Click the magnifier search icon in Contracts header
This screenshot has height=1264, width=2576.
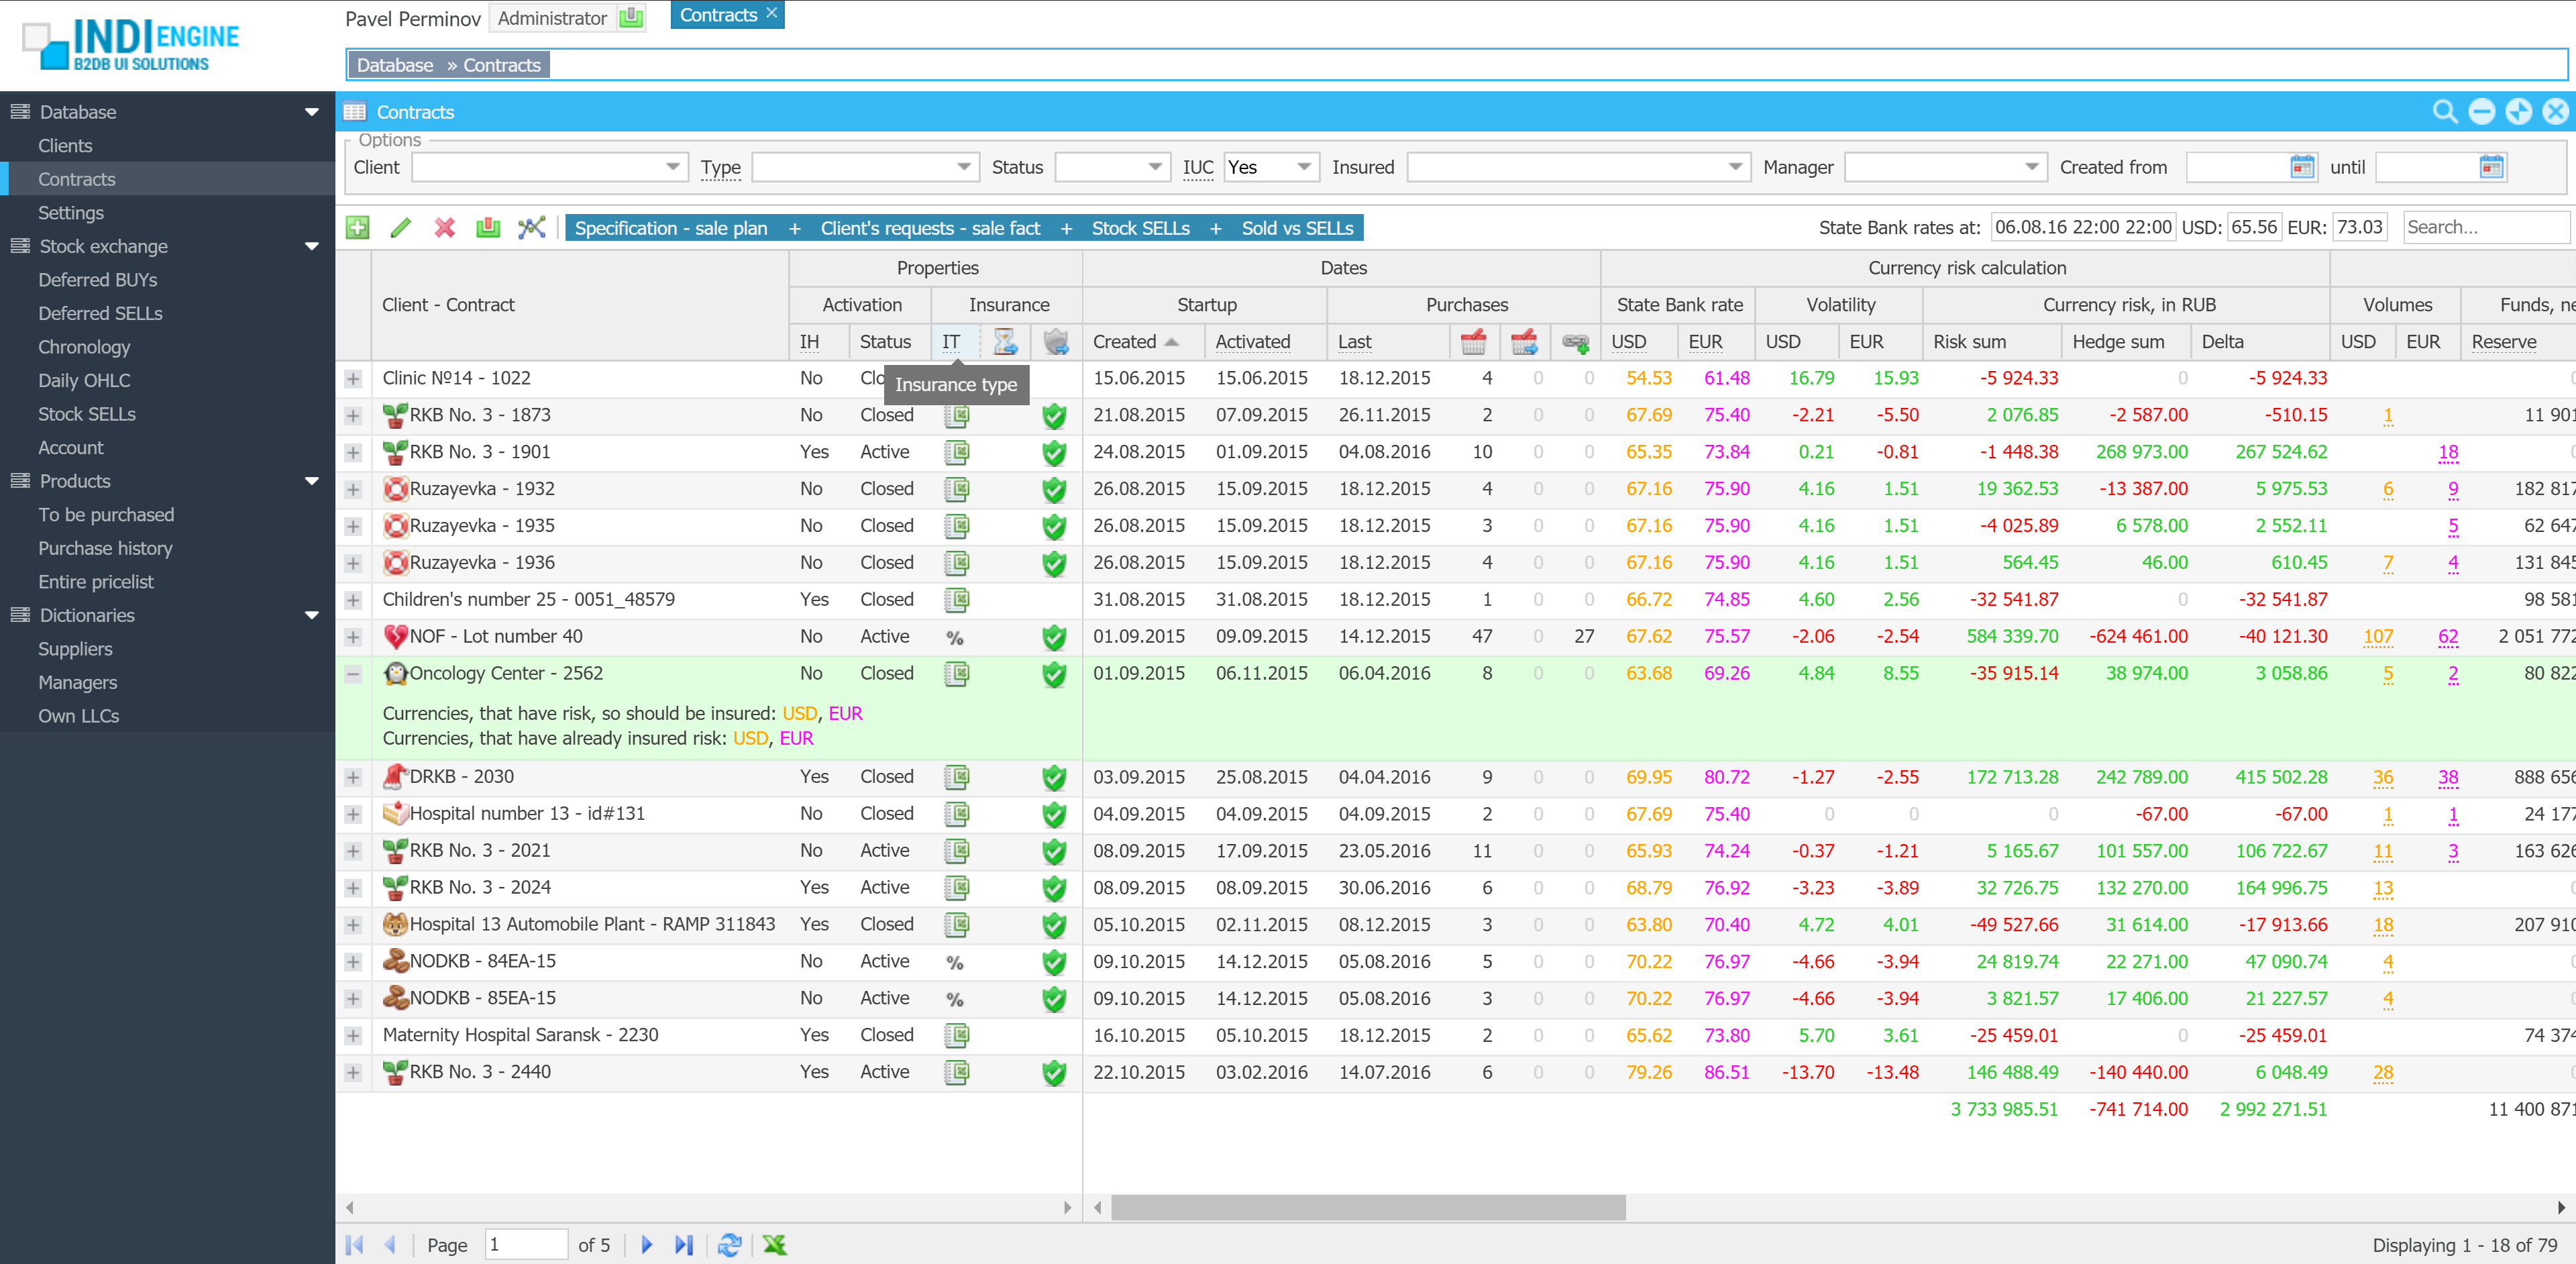[2444, 112]
